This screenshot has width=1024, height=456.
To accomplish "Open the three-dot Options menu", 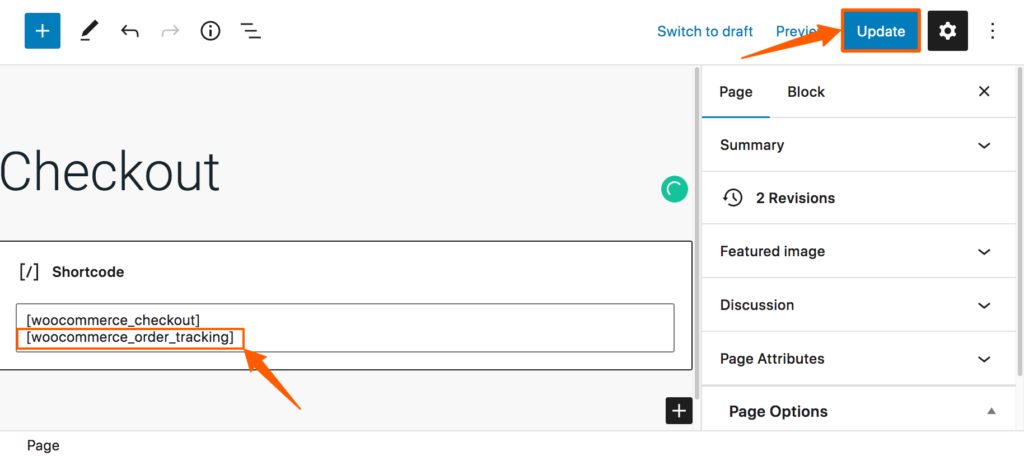I will pos(993,31).
